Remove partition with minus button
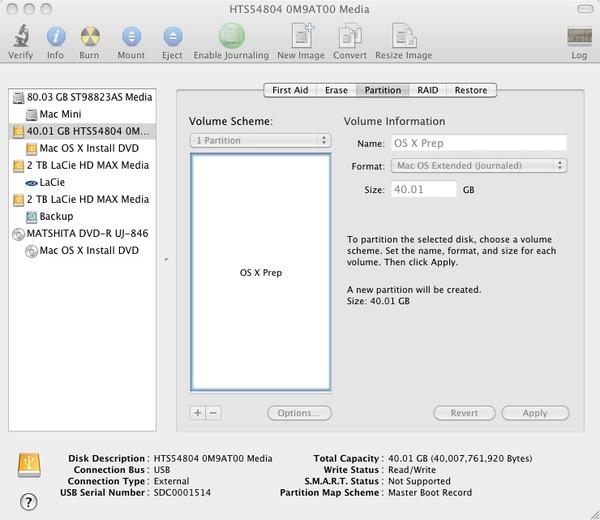 tap(214, 413)
